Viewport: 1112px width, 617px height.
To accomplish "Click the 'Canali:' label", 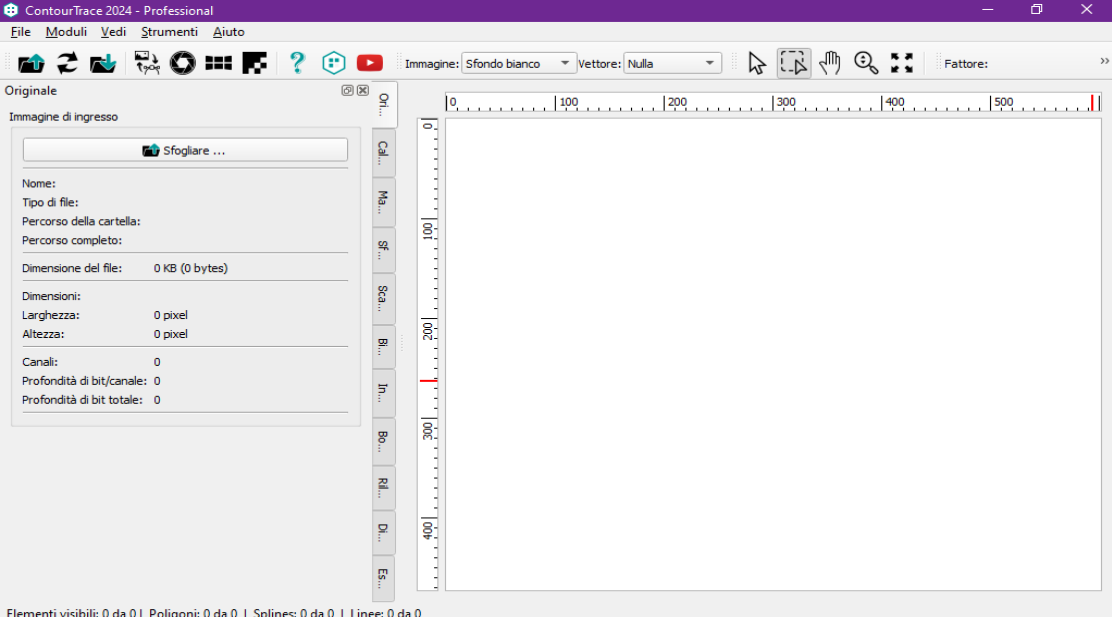I will (40, 362).
